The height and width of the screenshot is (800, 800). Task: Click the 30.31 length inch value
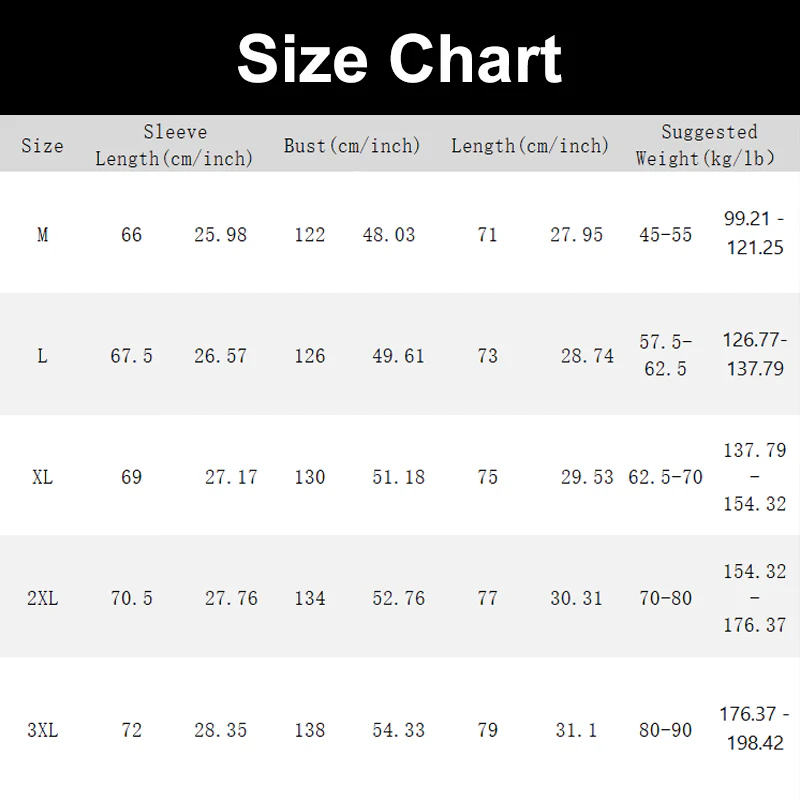tap(576, 598)
